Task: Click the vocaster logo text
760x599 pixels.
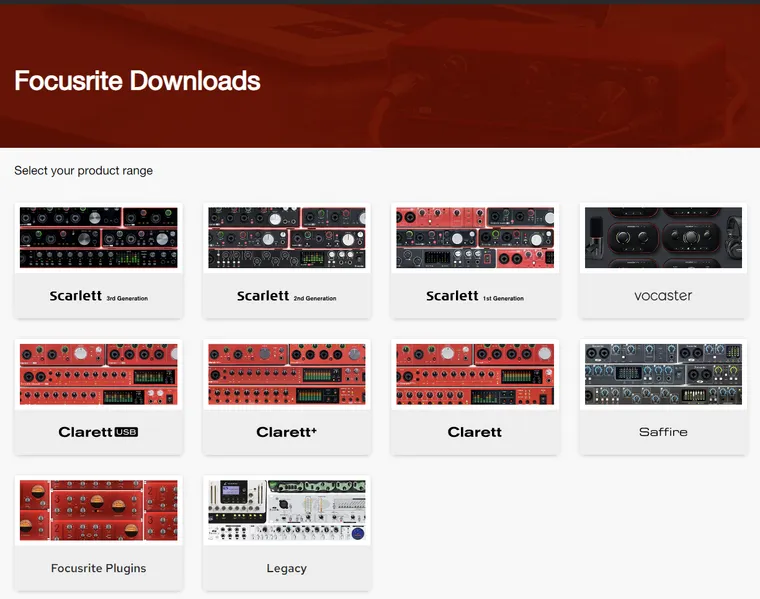Action: (x=663, y=296)
